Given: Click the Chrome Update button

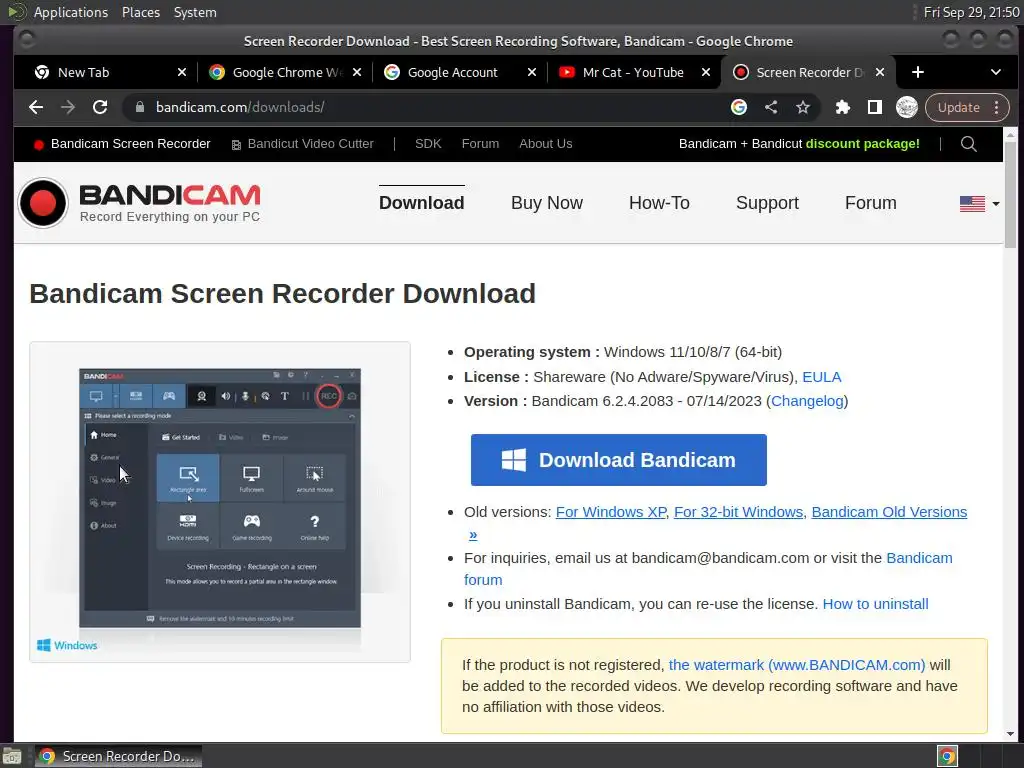Looking at the screenshot, I should (959, 107).
